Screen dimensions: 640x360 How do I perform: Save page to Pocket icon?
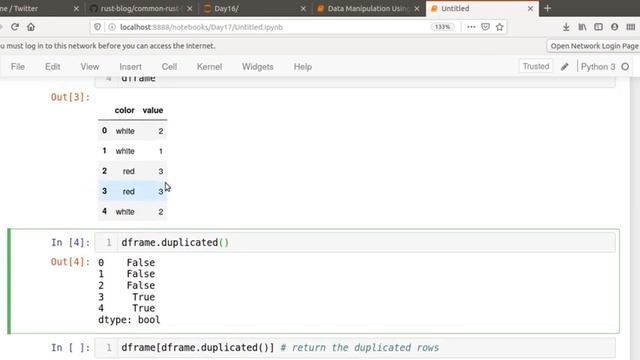[x=485, y=27]
